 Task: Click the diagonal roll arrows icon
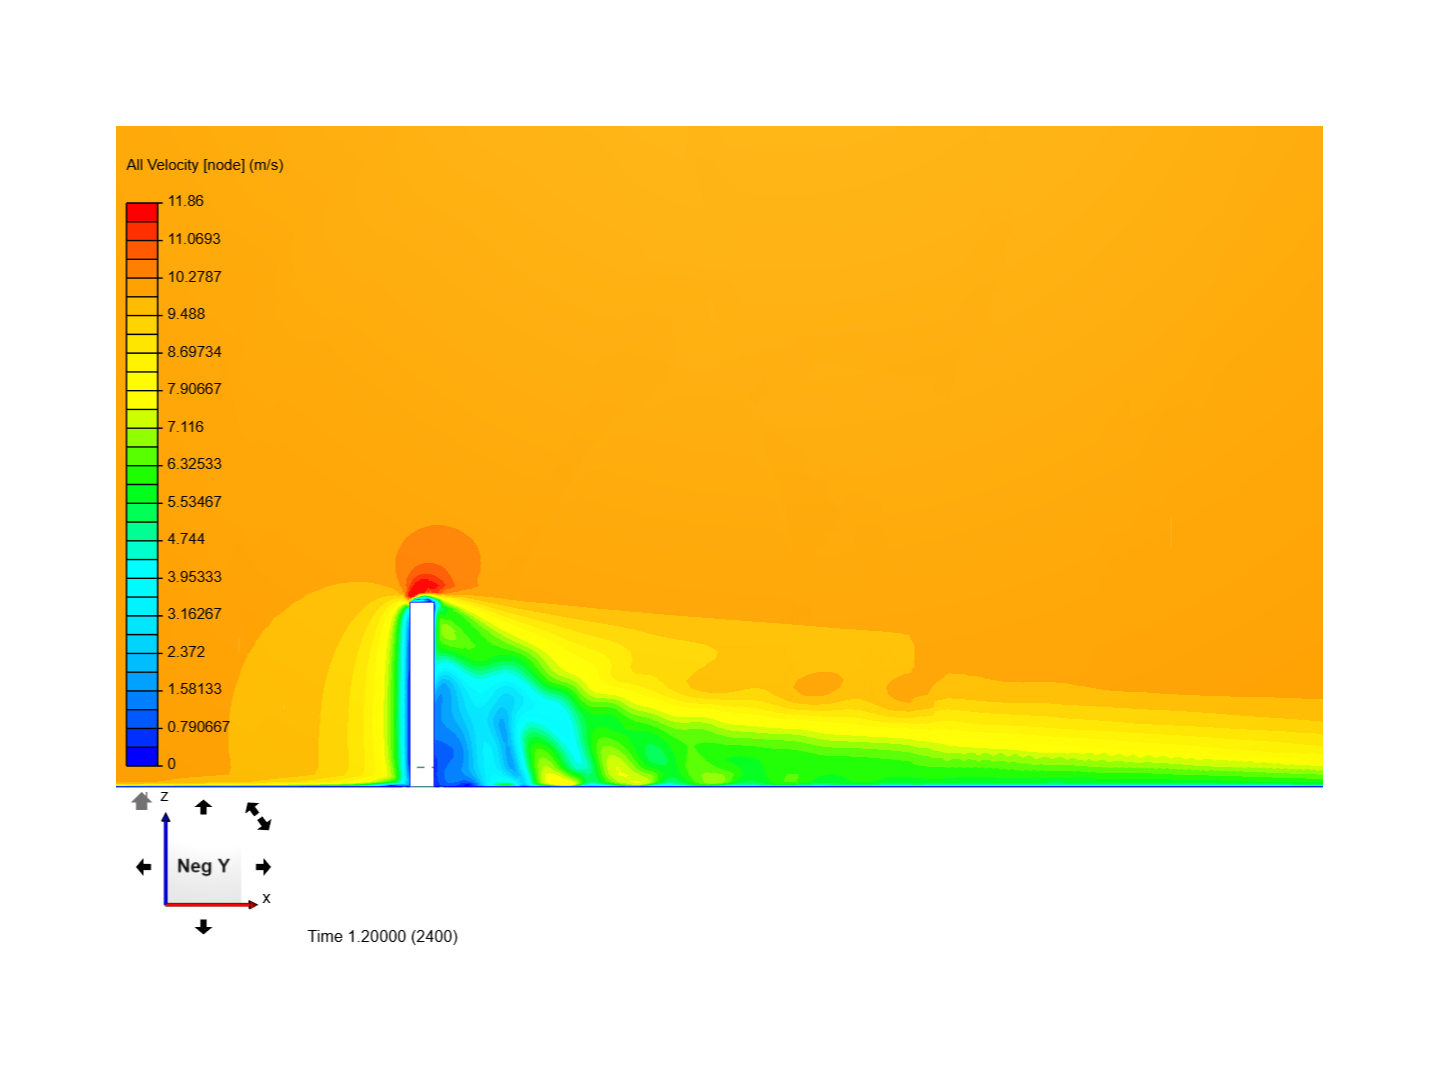pyautogui.click(x=257, y=815)
